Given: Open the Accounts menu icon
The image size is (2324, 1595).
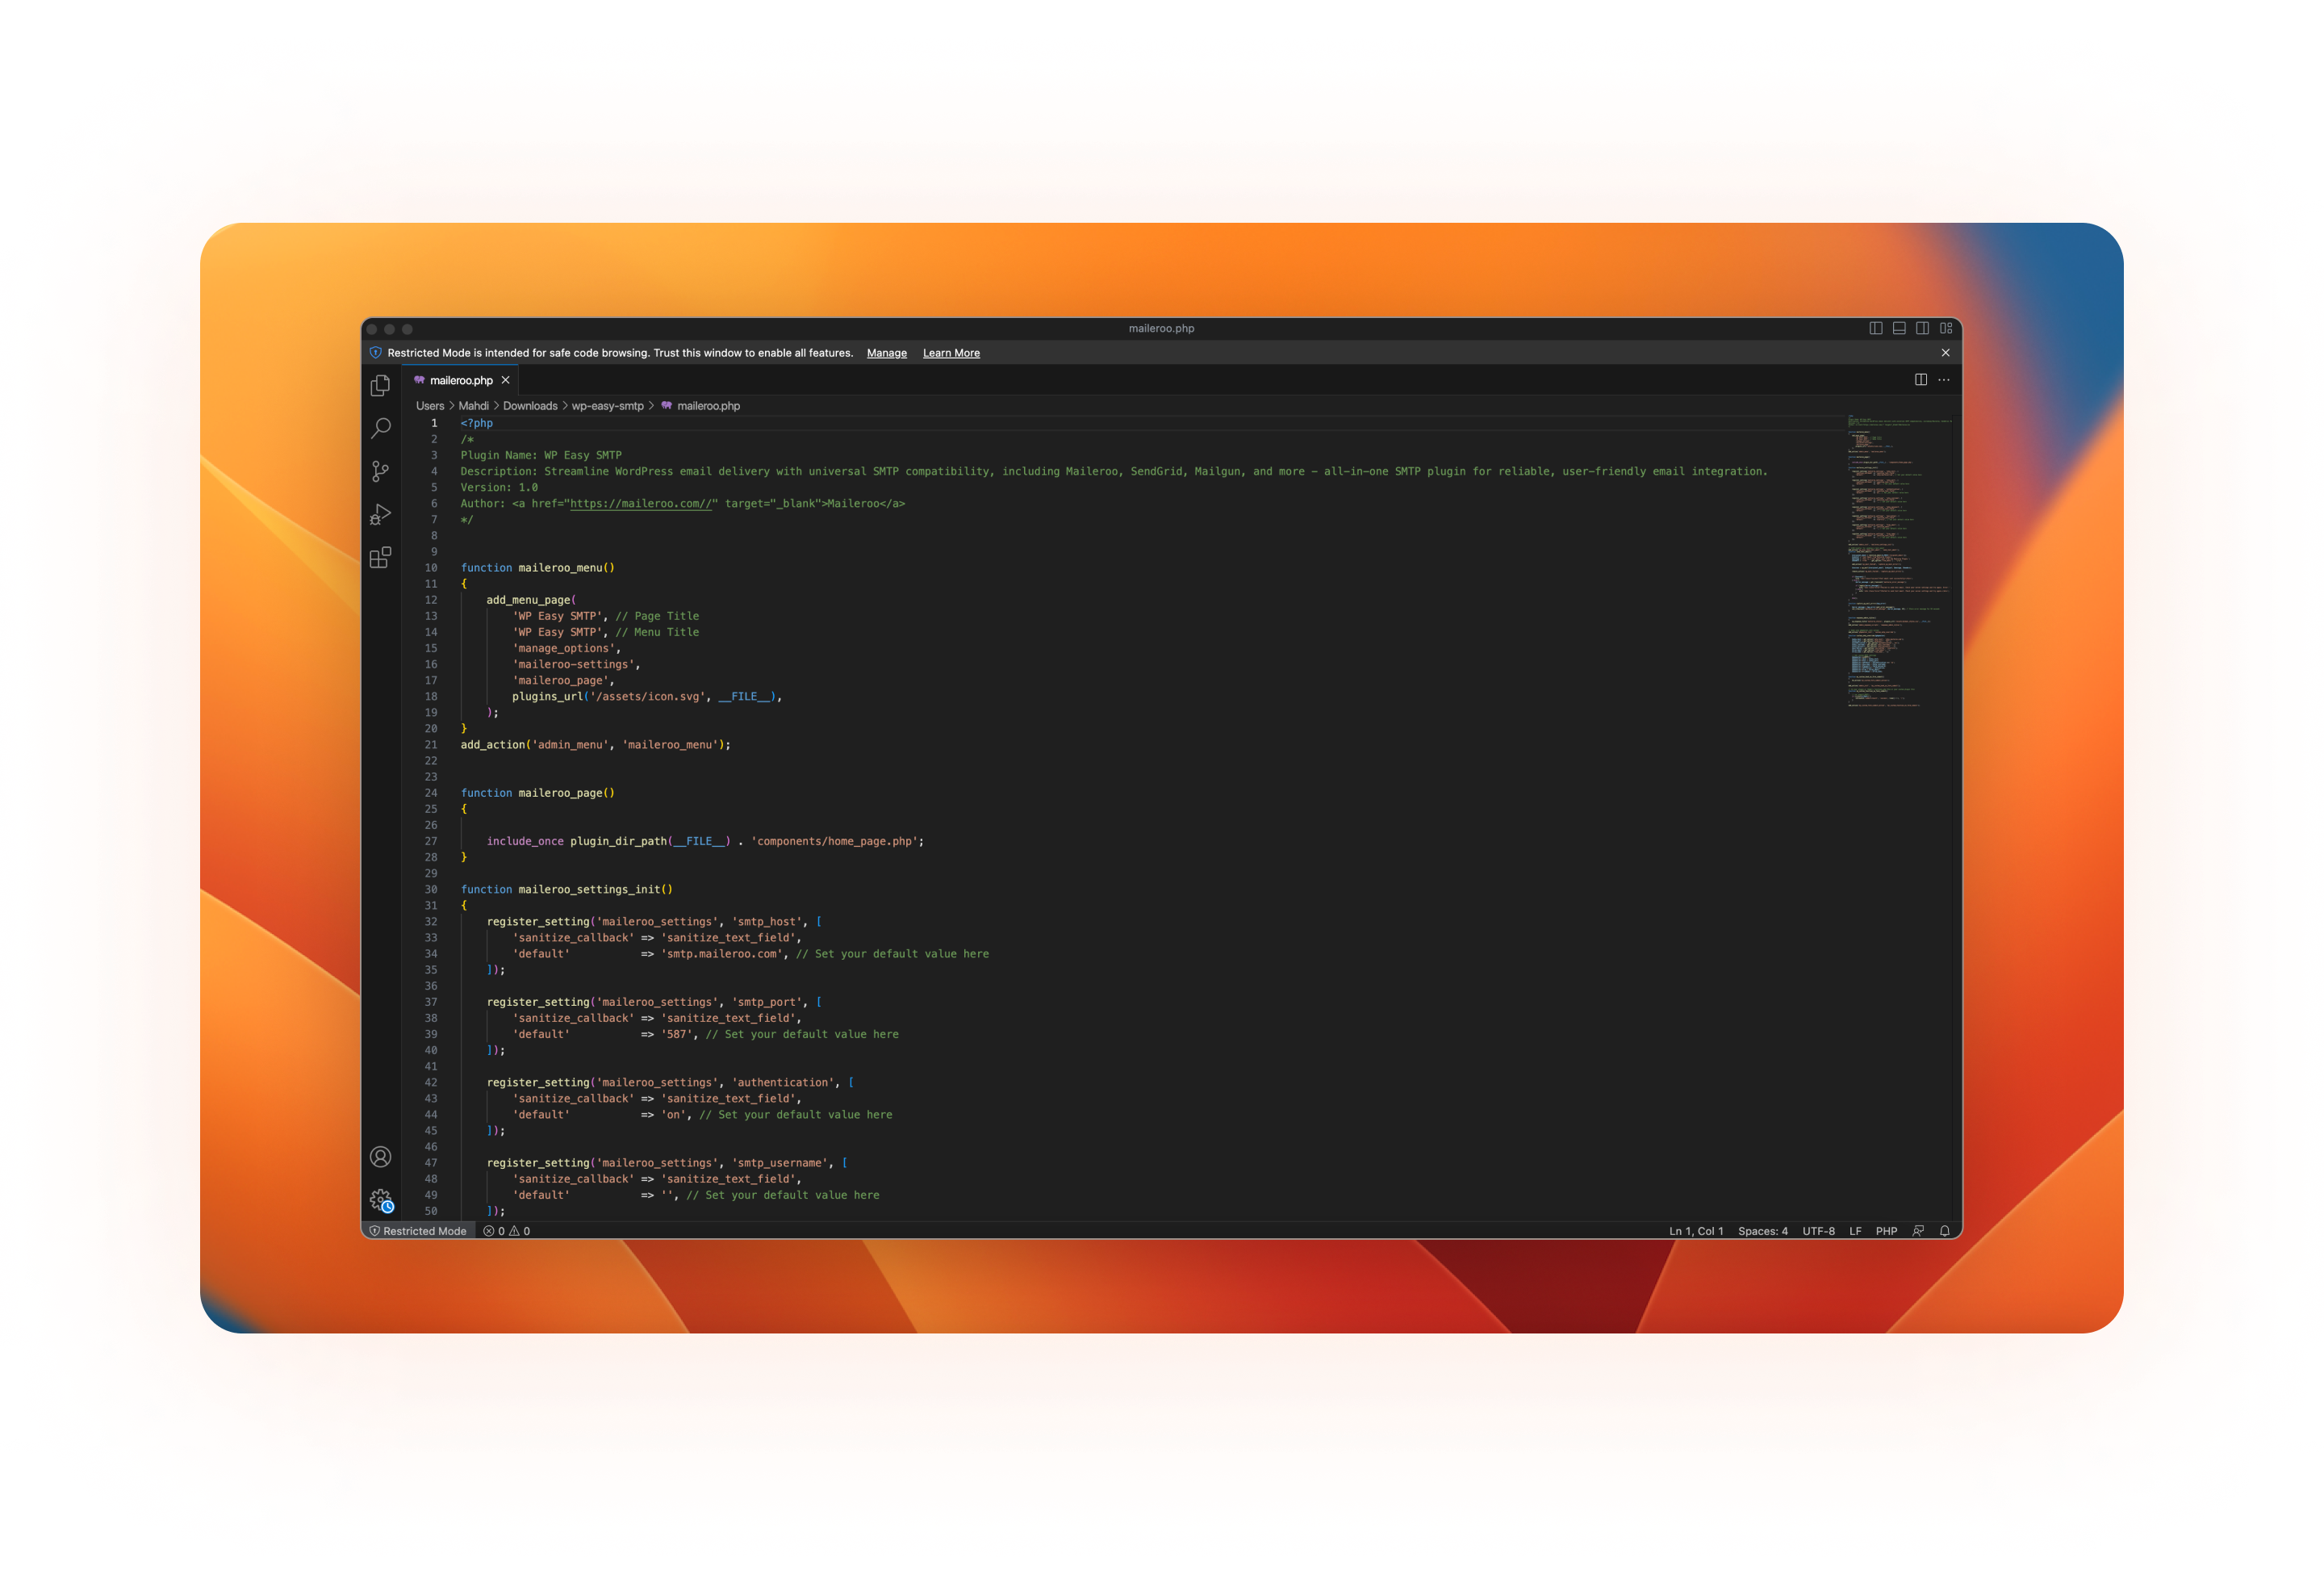Looking at the screenshot, I should 380,1157.
